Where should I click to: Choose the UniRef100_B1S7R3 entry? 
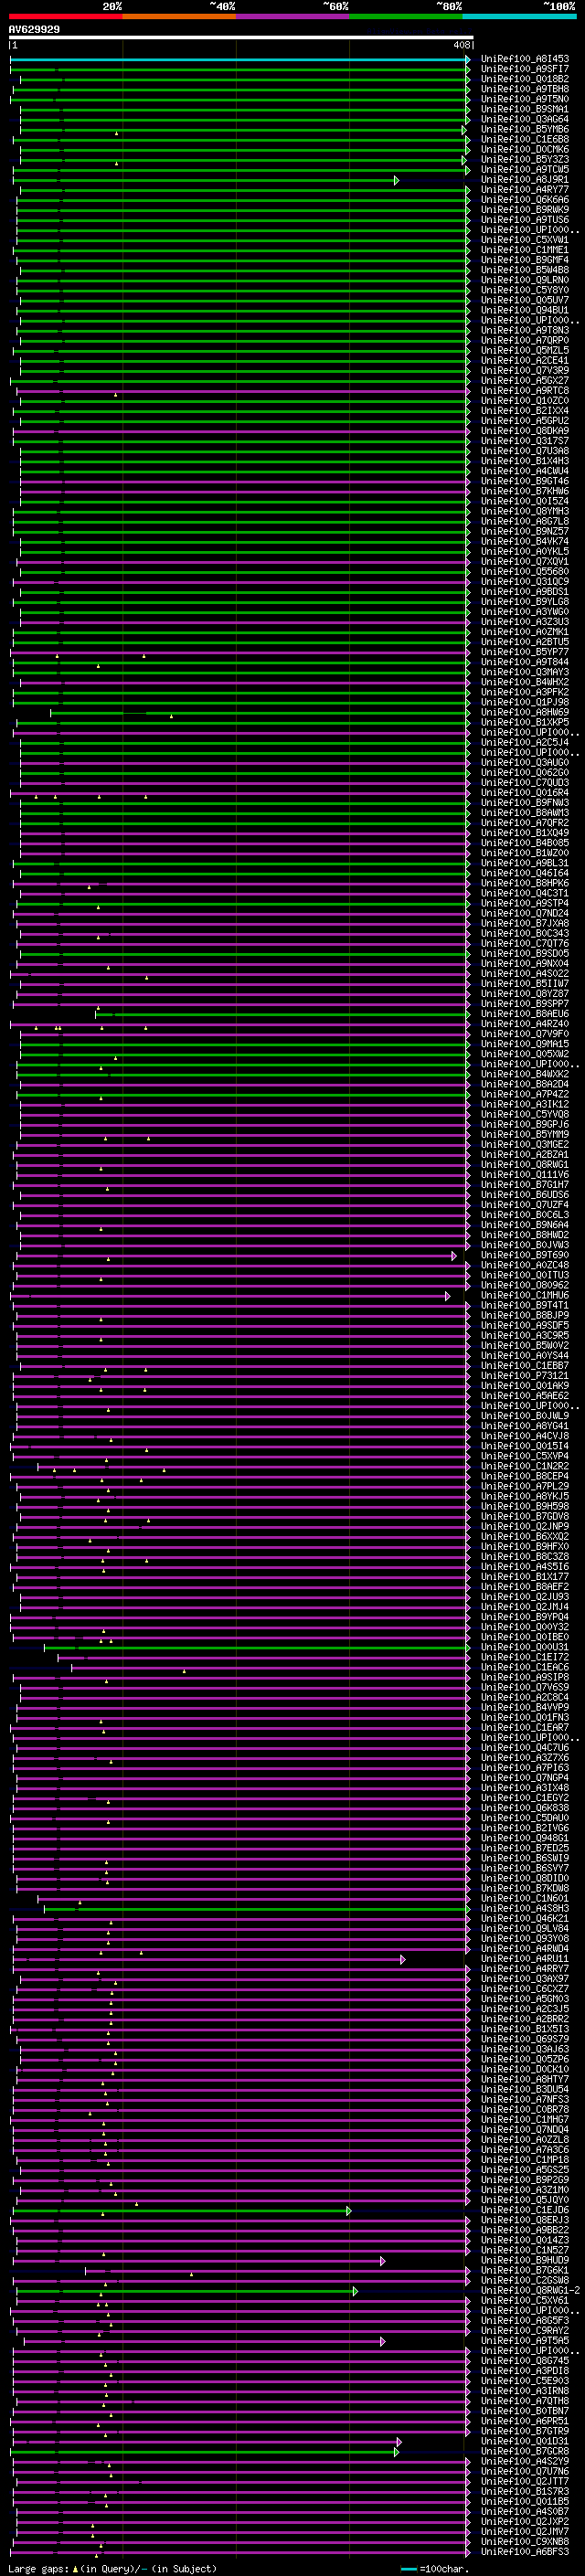(525, 2491)
